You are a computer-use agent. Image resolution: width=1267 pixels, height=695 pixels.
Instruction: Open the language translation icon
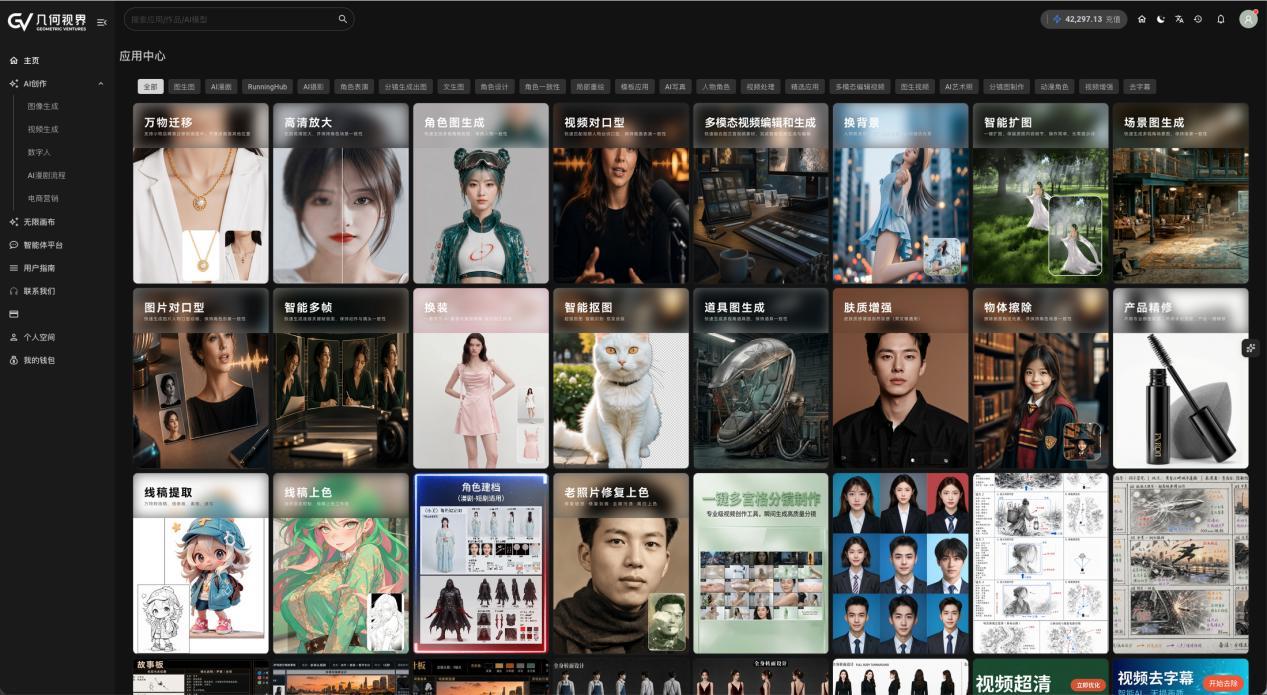pos(1180,19)
